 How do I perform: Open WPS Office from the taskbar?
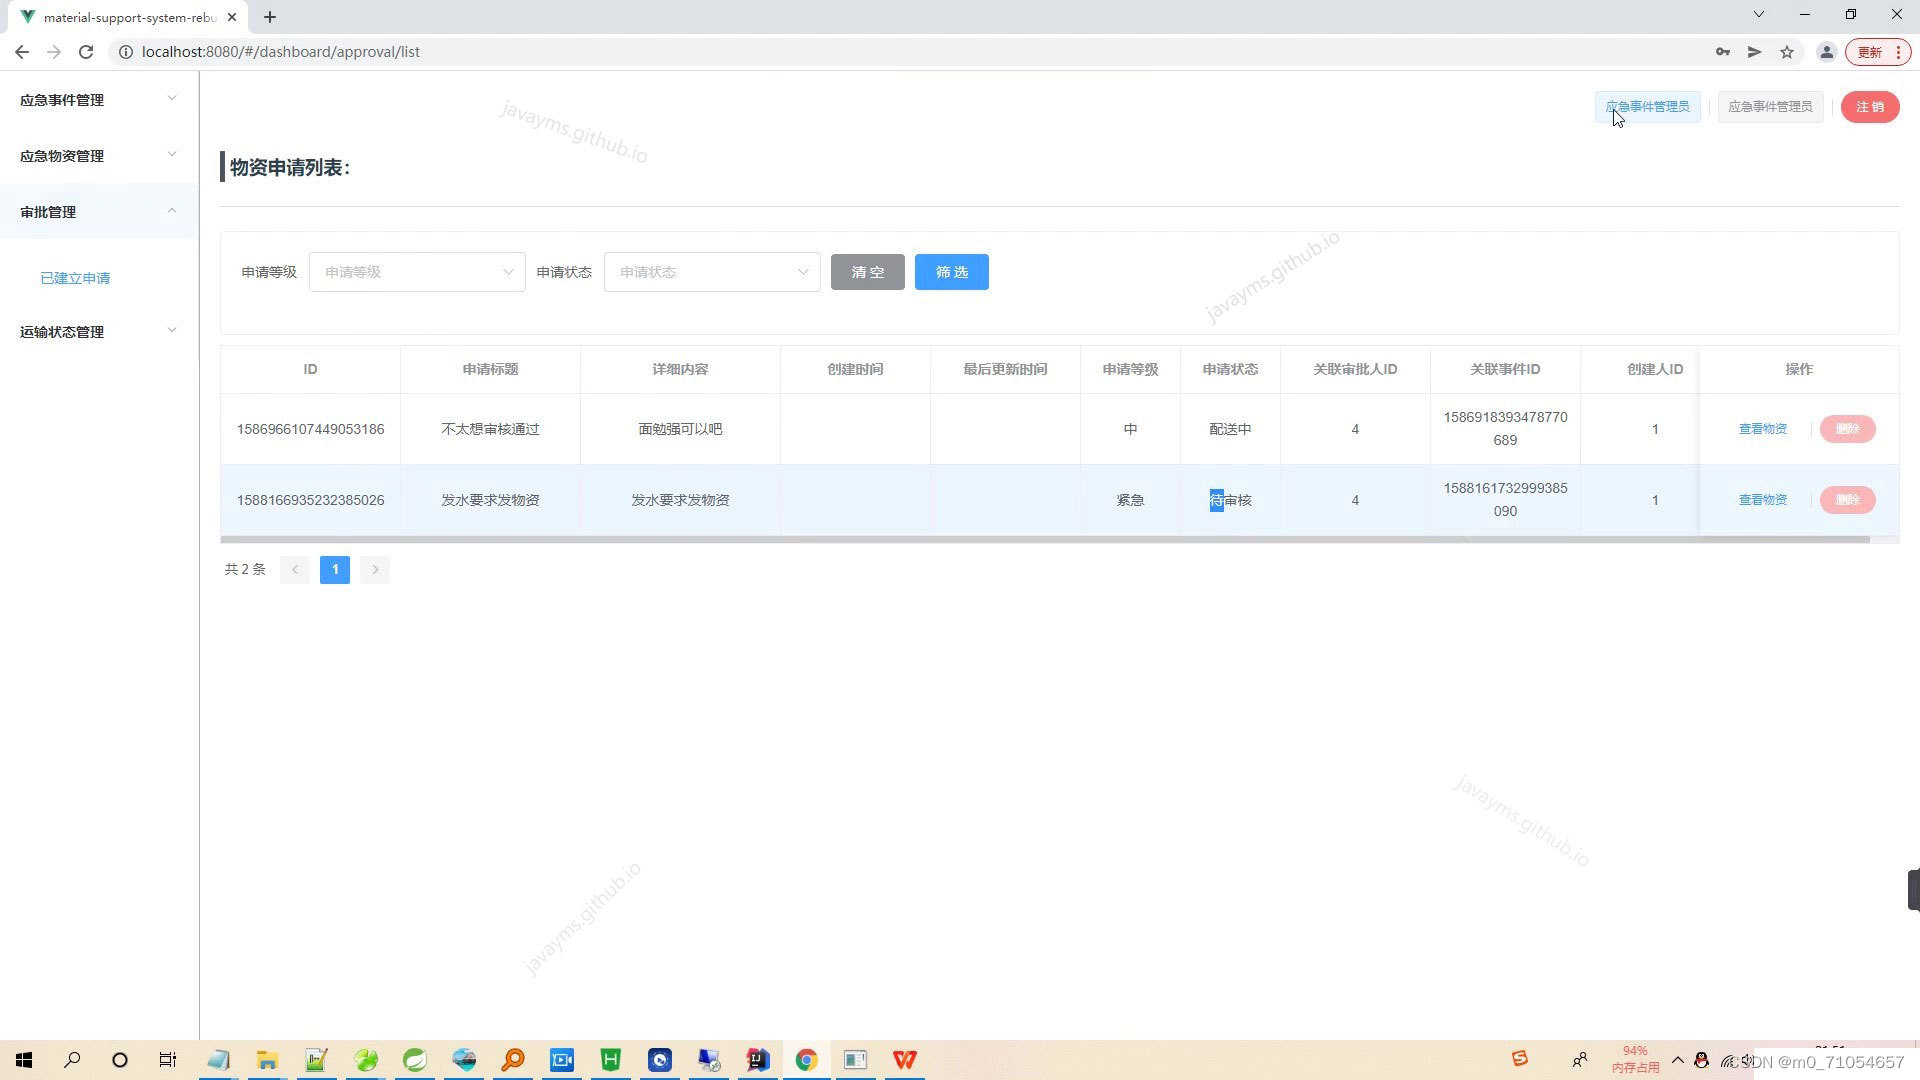905,1060
